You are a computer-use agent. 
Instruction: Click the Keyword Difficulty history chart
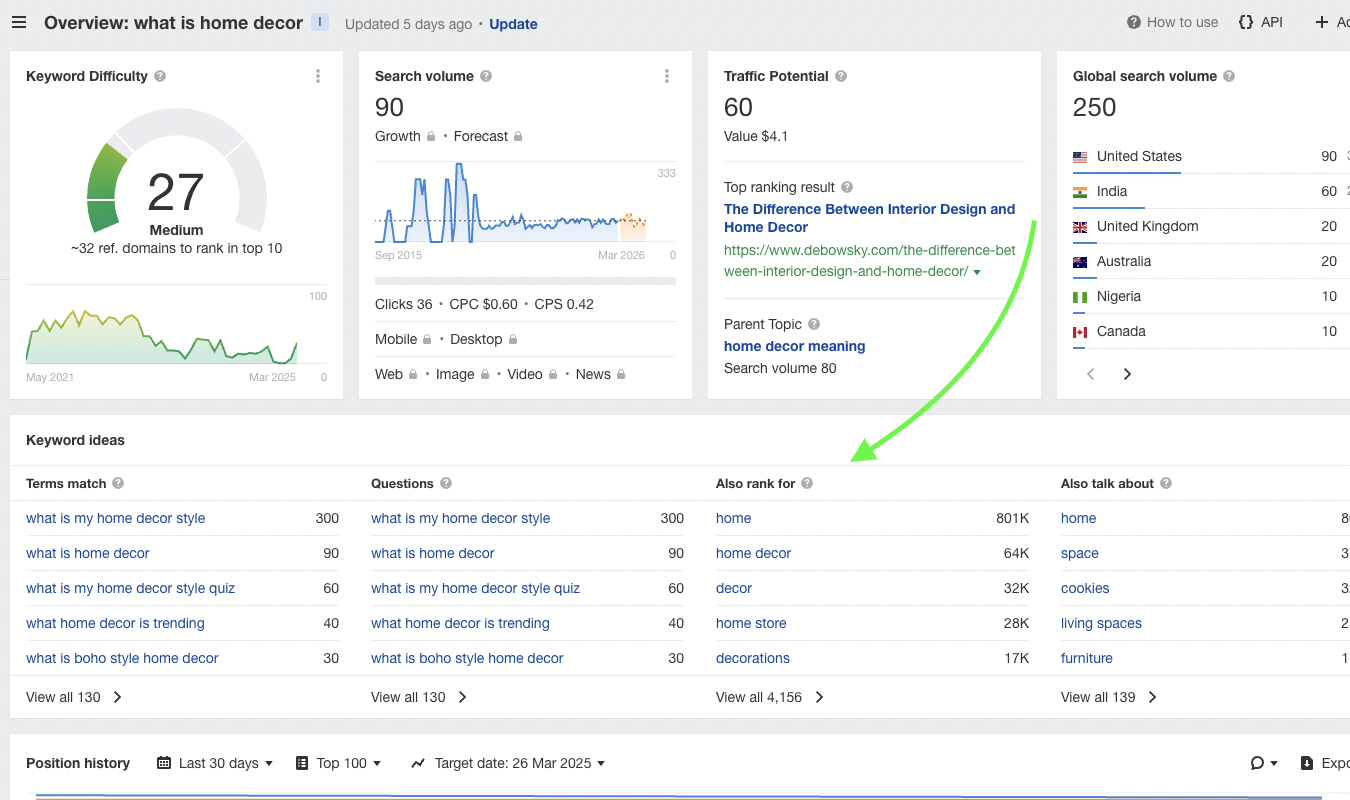(161, 336)
